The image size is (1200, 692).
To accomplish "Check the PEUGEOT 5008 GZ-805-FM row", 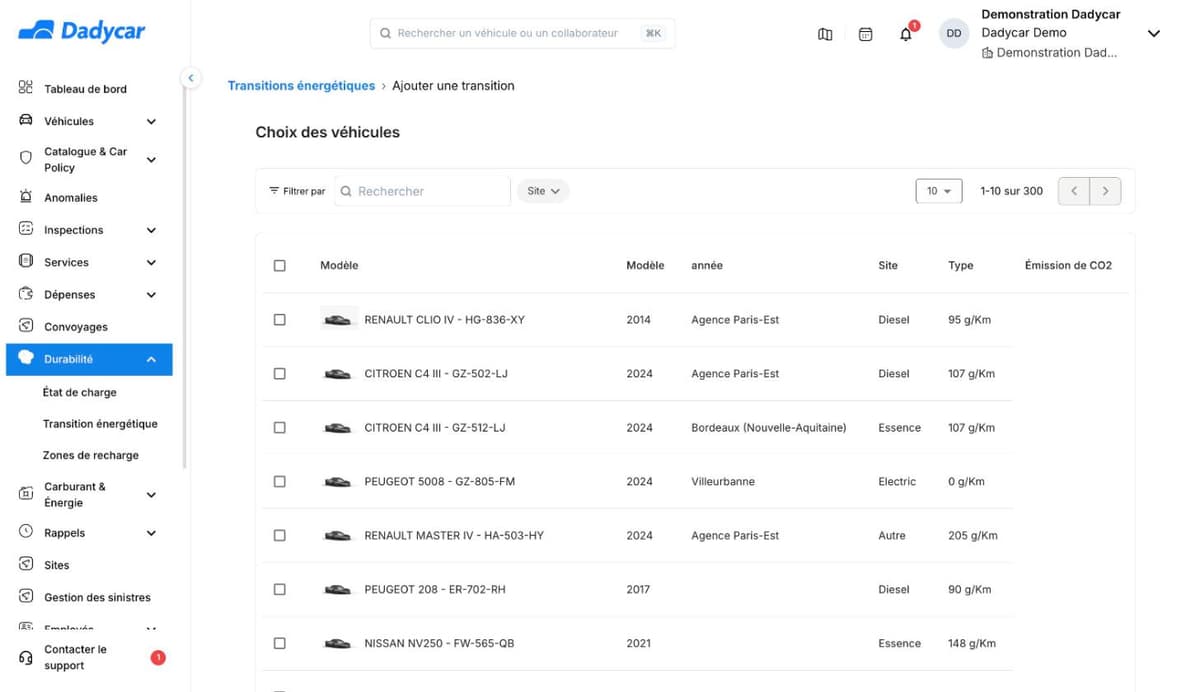I will [x=279, y=481].
